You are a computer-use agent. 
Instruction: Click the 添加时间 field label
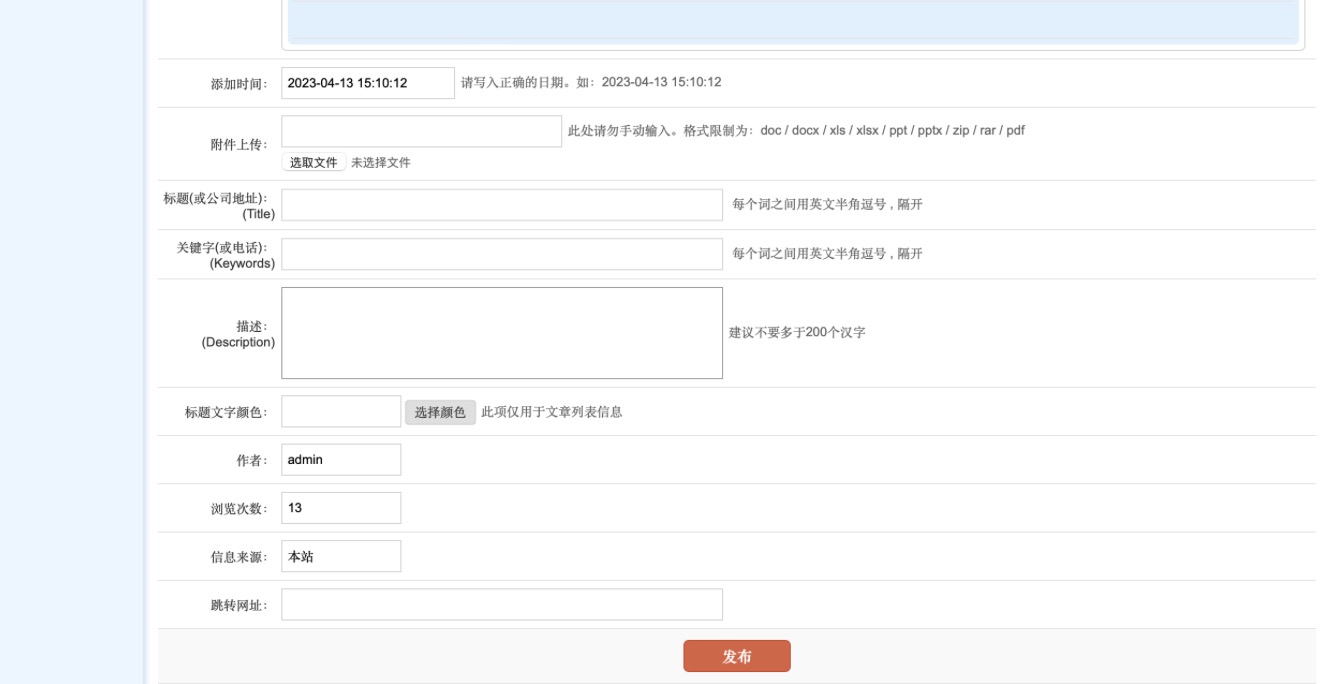pyautogui.click(x=238, y=85)
